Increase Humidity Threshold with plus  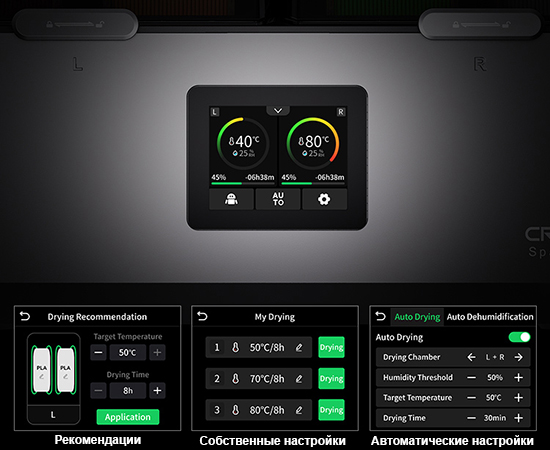tap(518, 377)
